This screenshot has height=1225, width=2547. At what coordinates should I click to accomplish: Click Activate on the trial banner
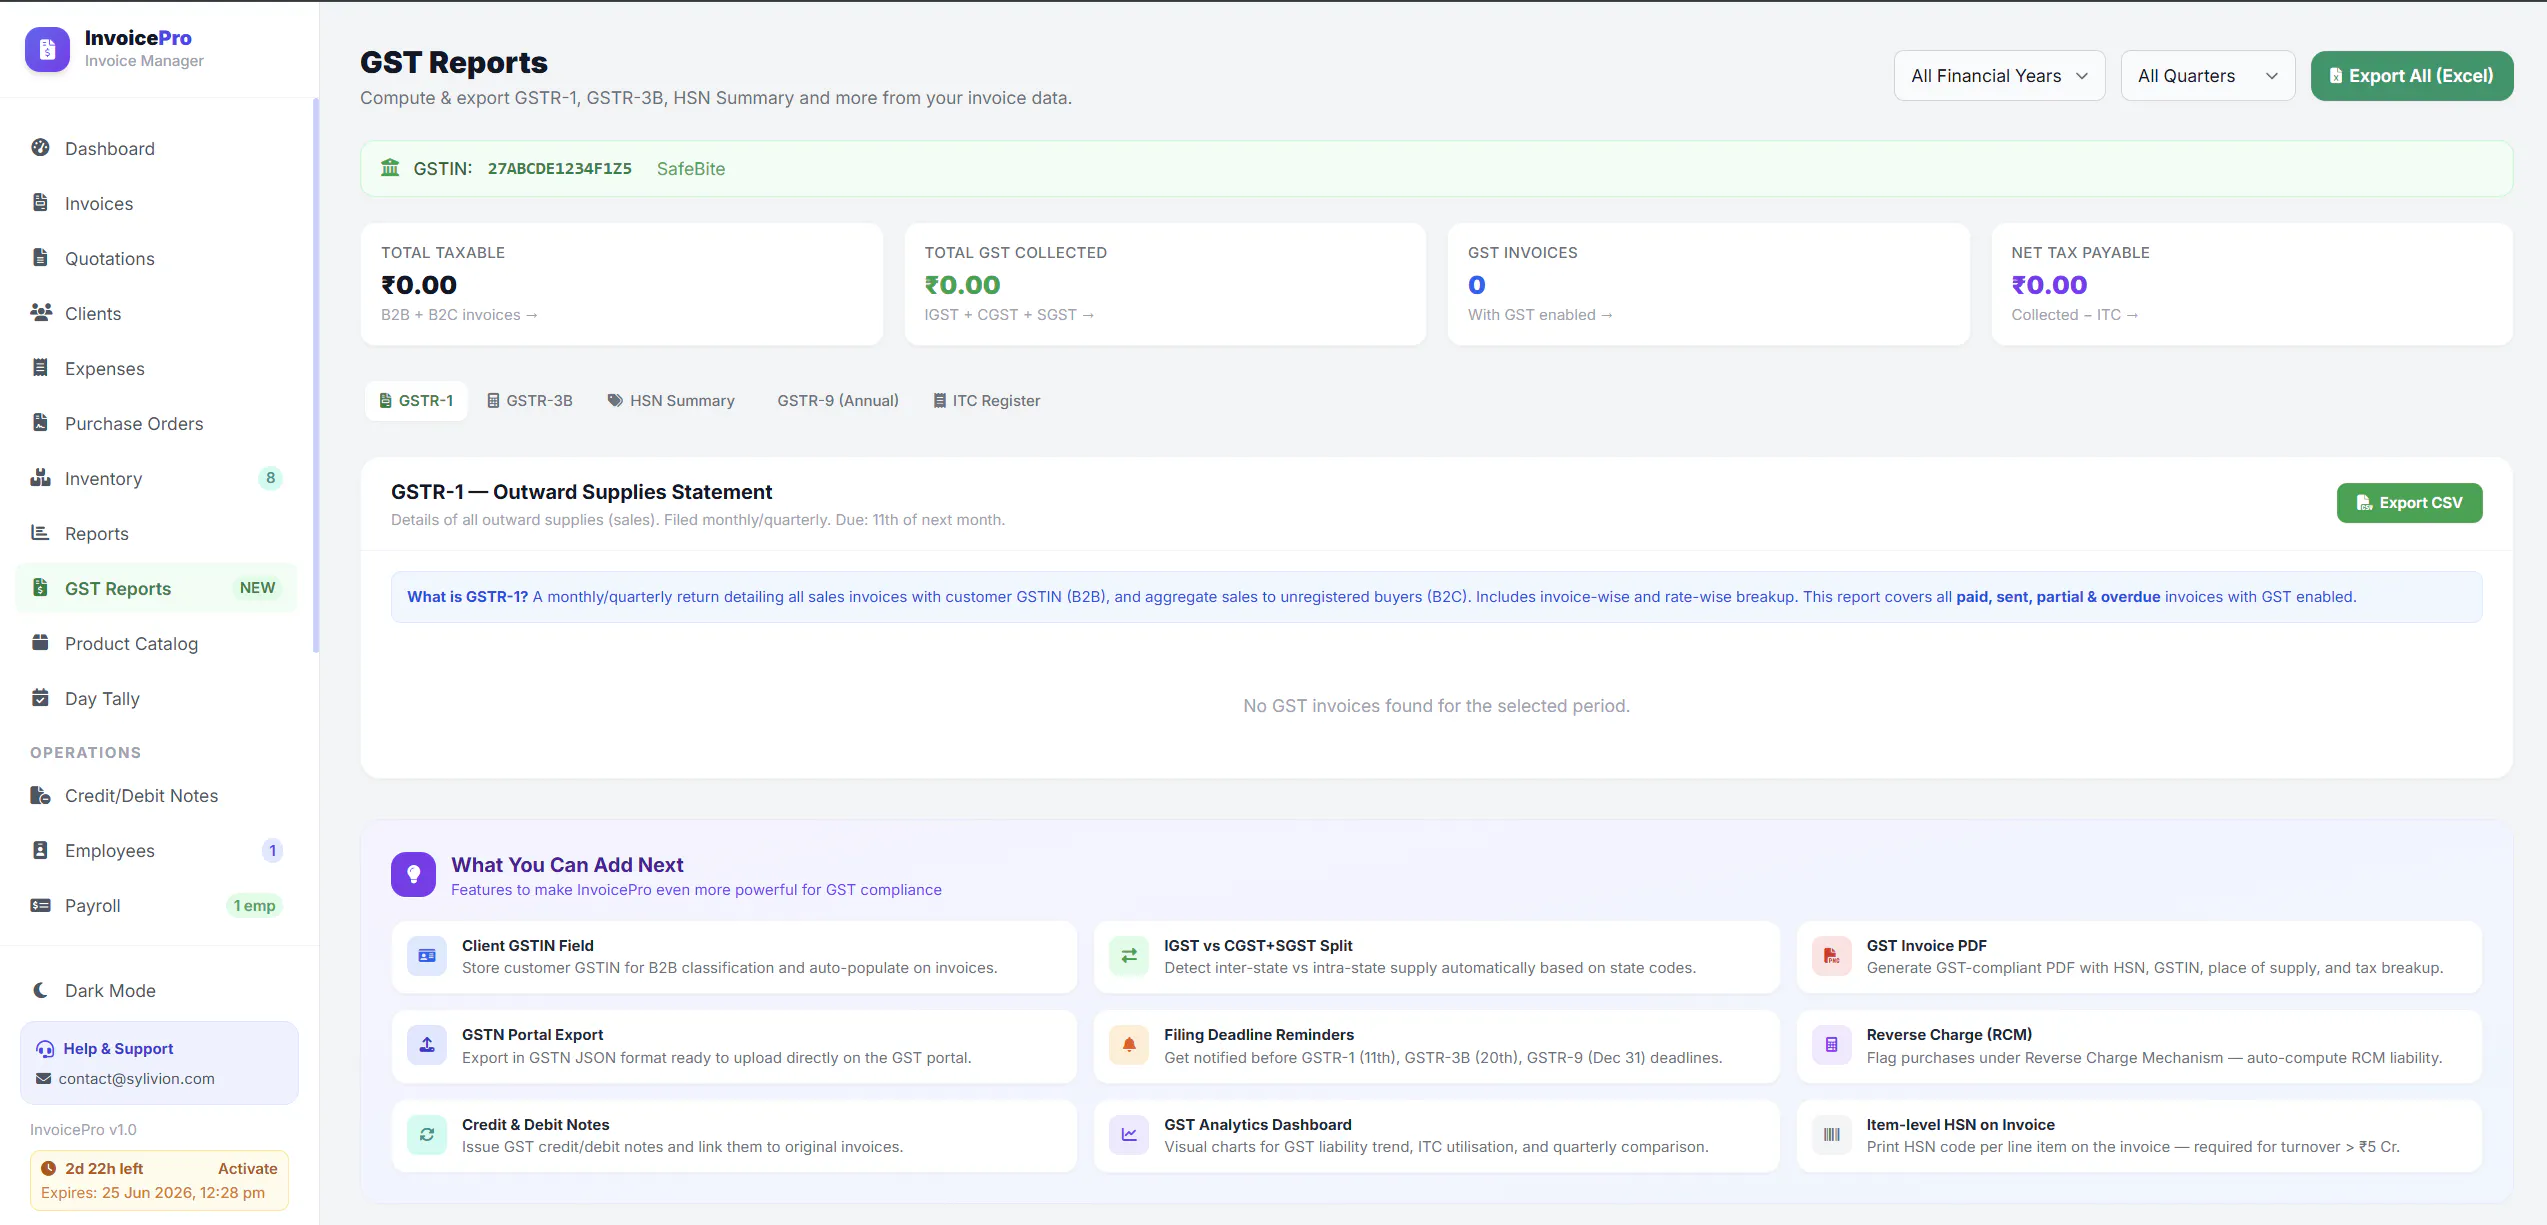[x=247, y=1169]
